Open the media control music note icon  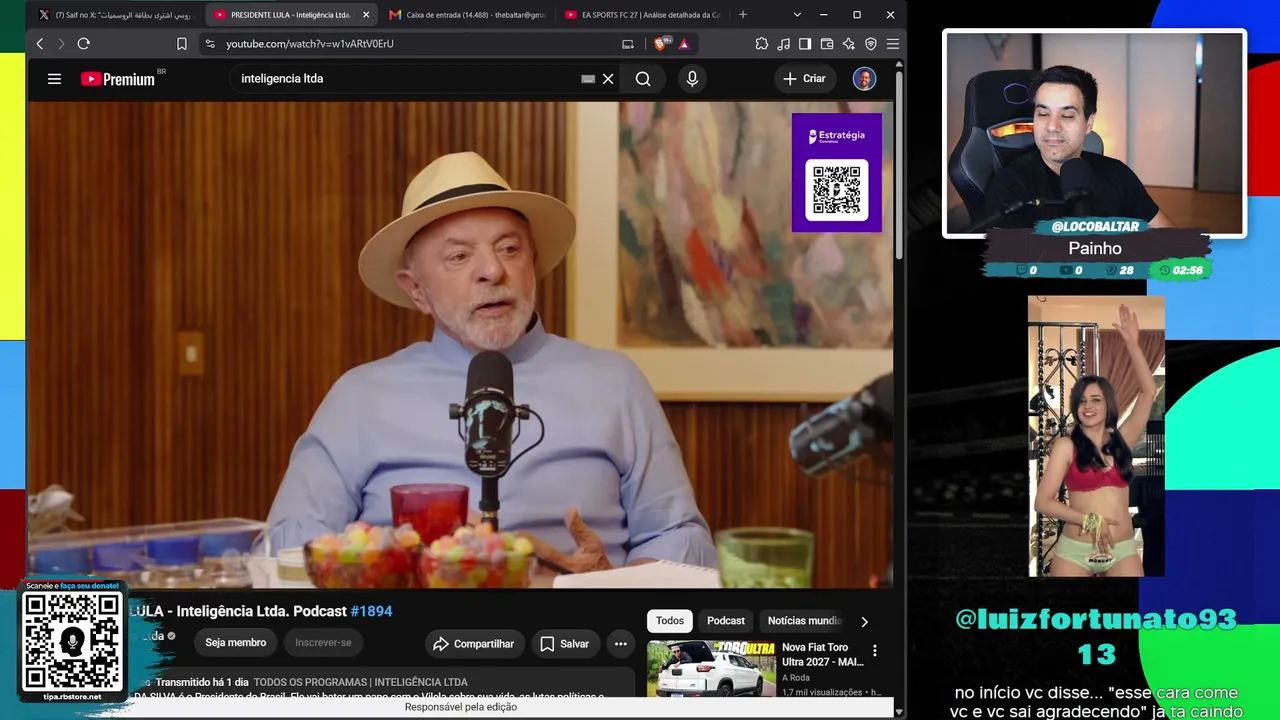click(x=784, y=44)
